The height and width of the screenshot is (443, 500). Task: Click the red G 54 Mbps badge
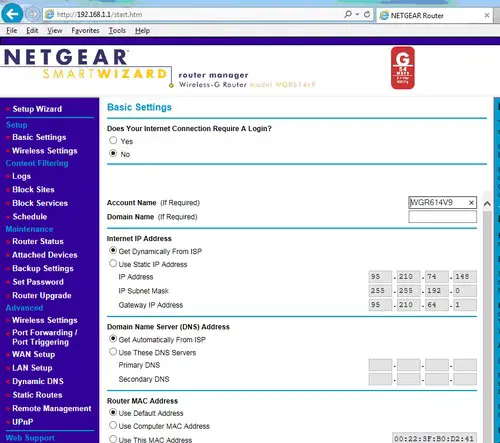click(x=403, y=68)
